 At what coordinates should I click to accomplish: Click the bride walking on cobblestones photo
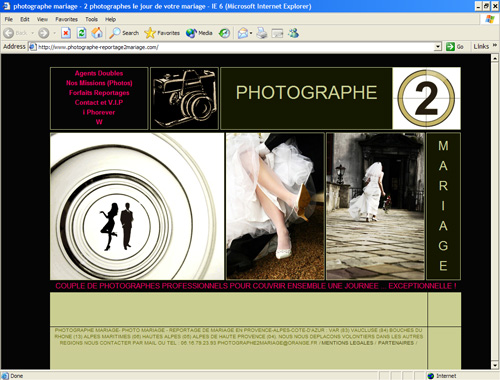[376, 206]
